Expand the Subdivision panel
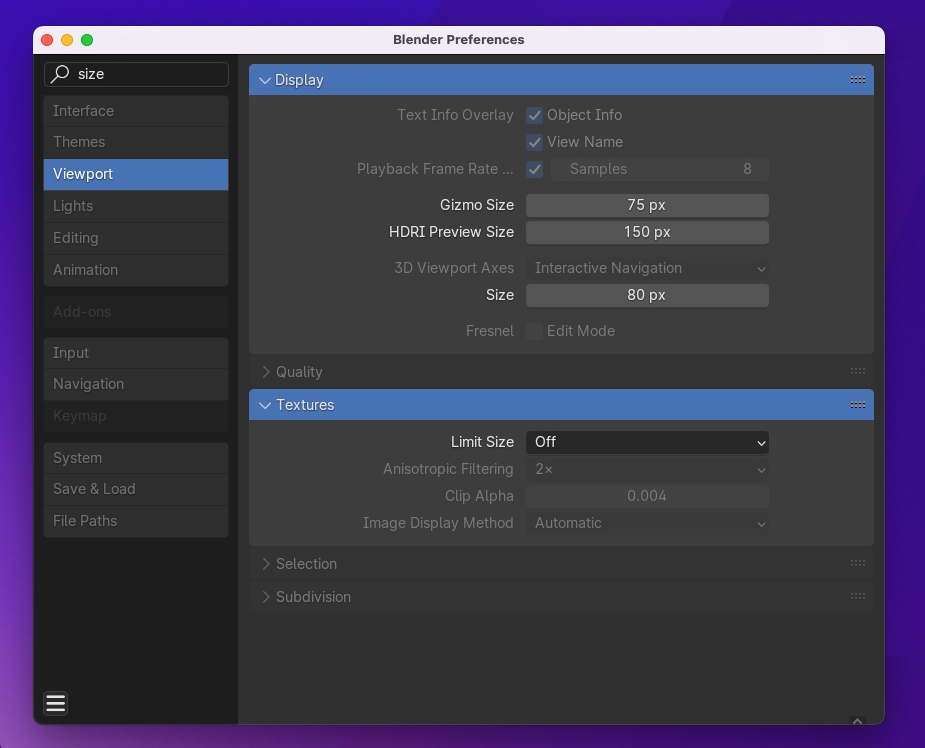This screenshot has width=925, height=748. (265, 597)
